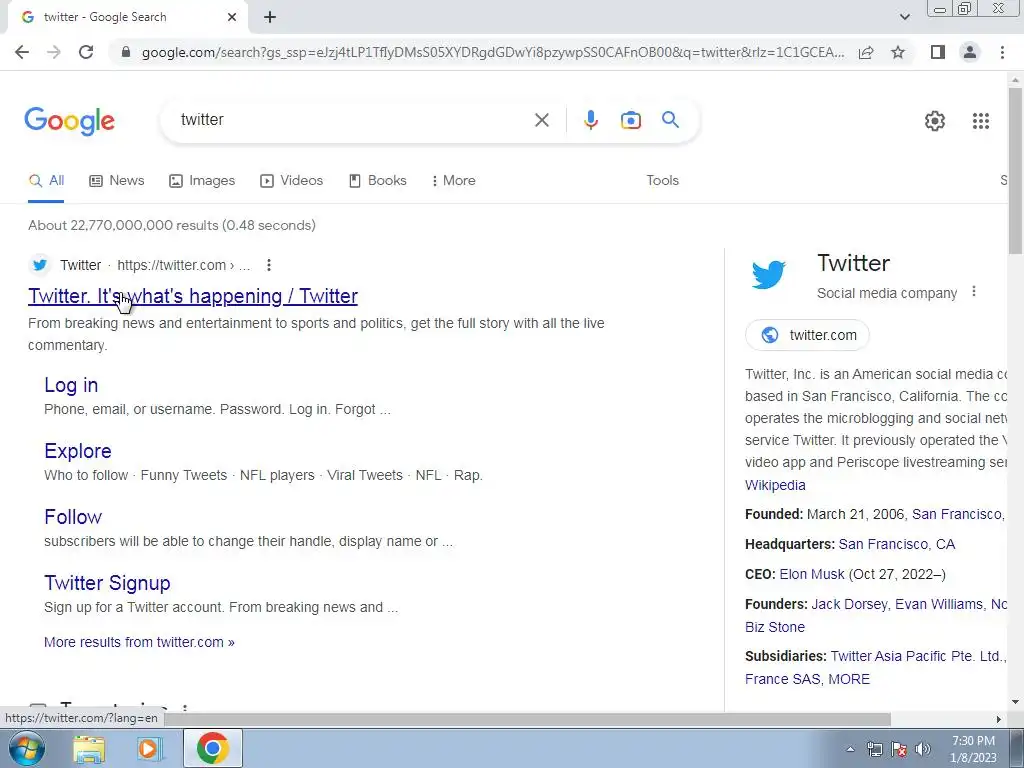The width and height of the screenshot is (1024, 768).
Task: Open the Log in sitelink
Action: pos(71,385)
